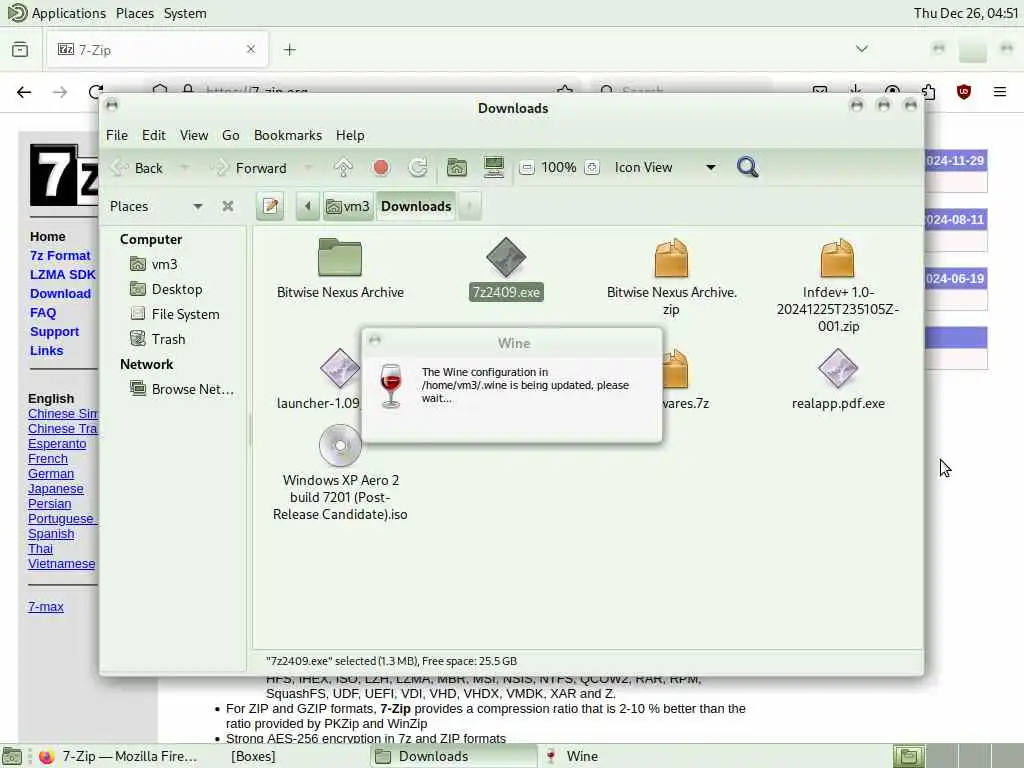Open the 7-max link on the page
The image size is (1024, 768).
(46, 607)
